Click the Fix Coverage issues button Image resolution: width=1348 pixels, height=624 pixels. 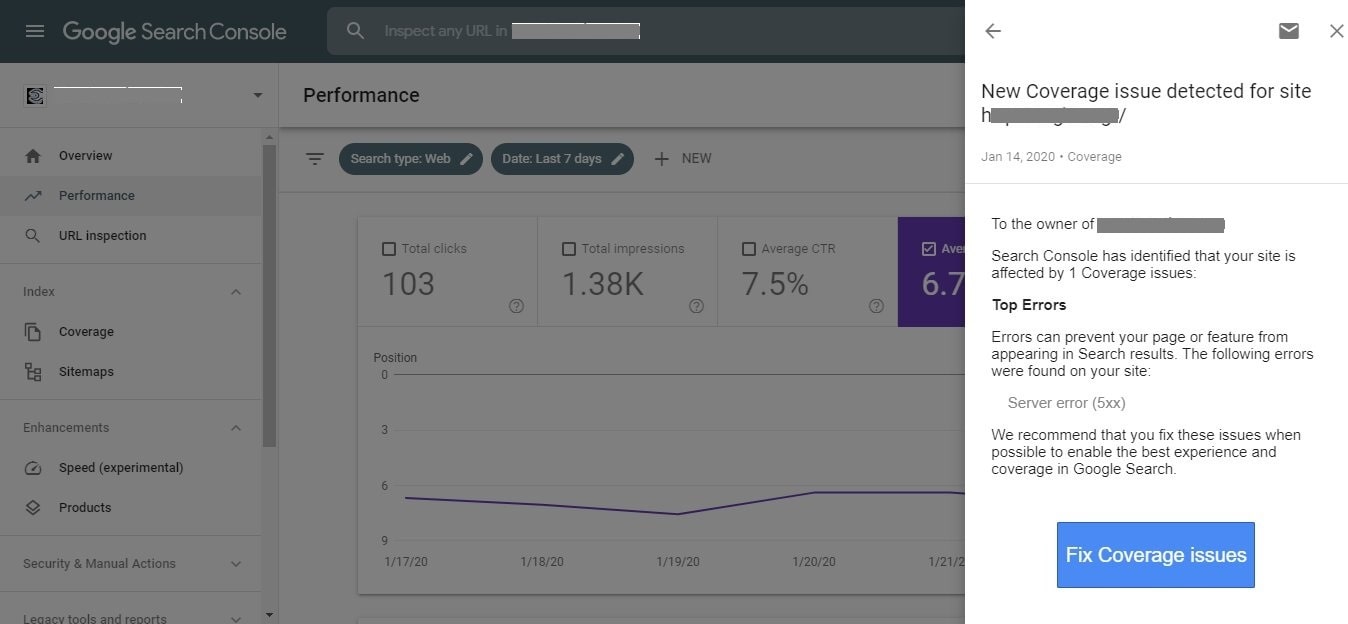(x=1155, y=555)
